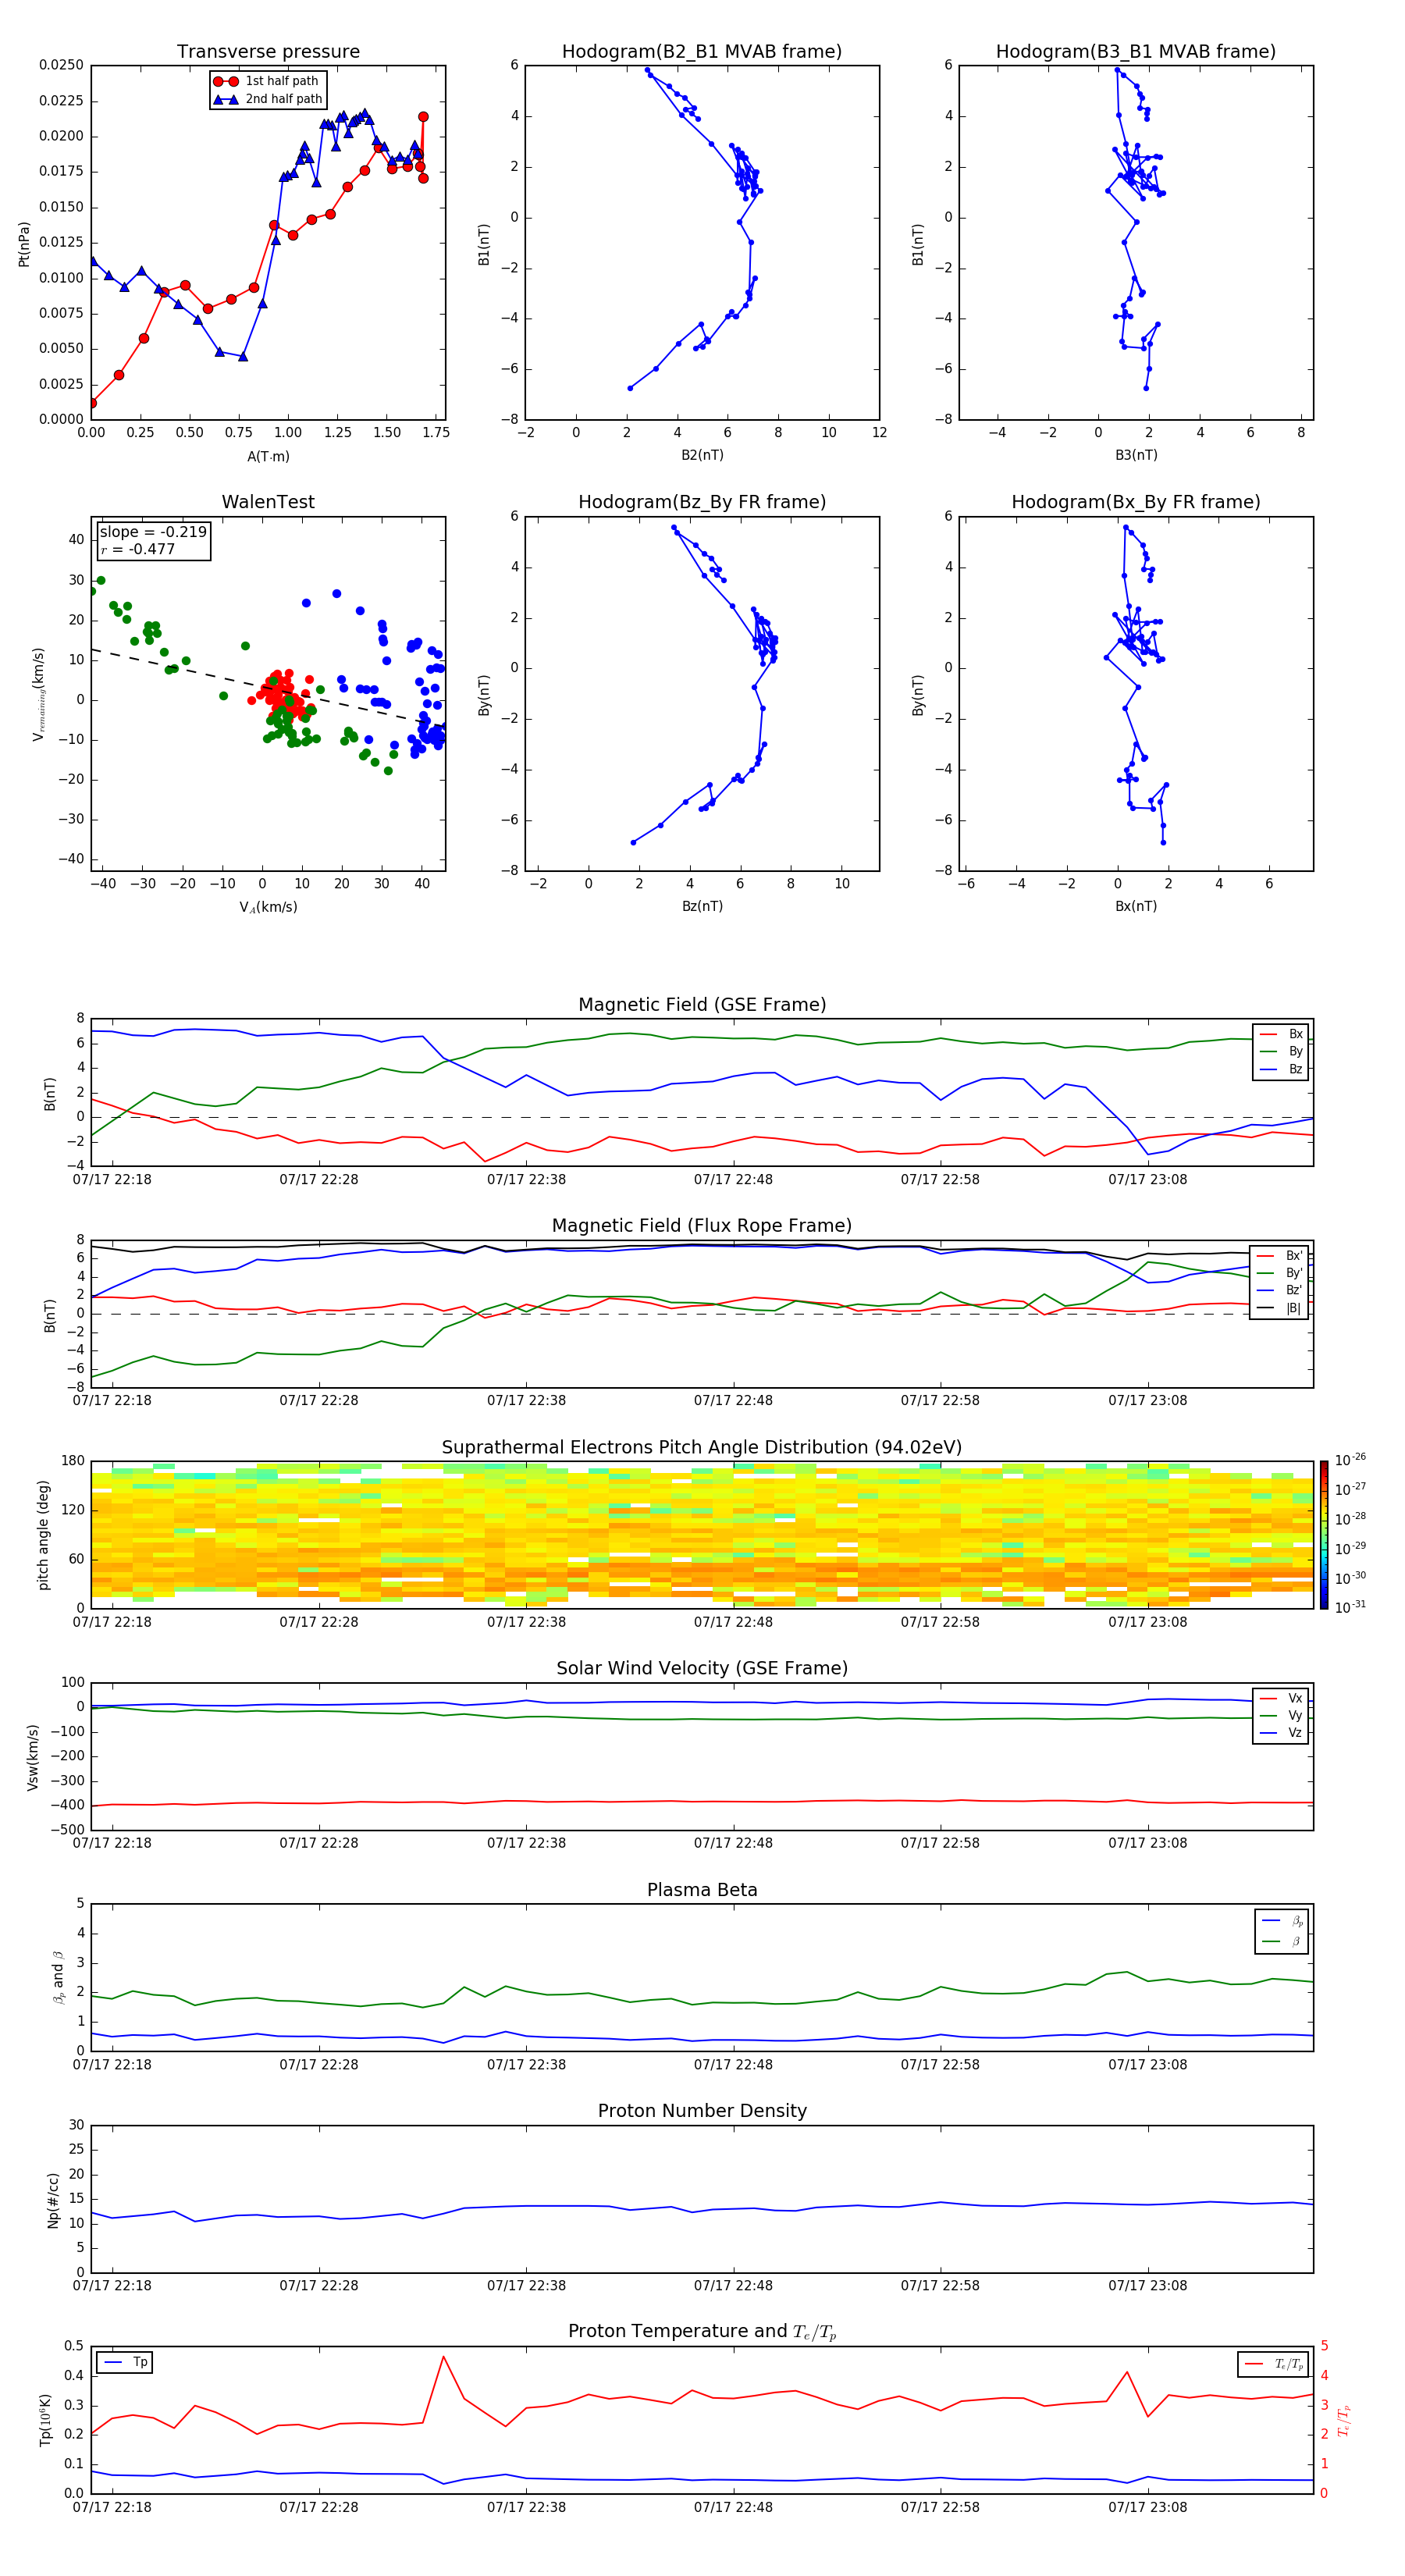
Task: Click the "Transverse pressure" plot title
Action: point(268,52)
